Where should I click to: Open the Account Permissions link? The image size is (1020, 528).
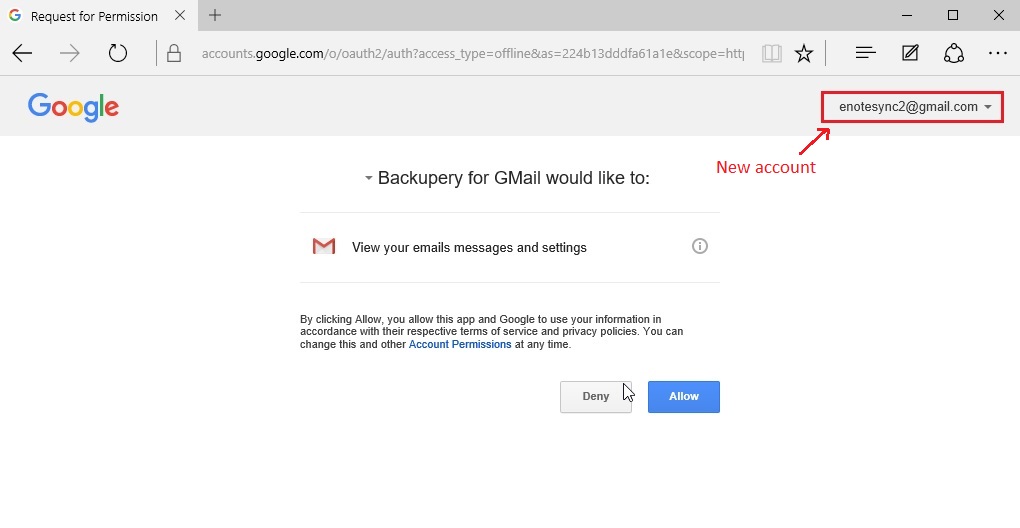(x=460, y=345)
